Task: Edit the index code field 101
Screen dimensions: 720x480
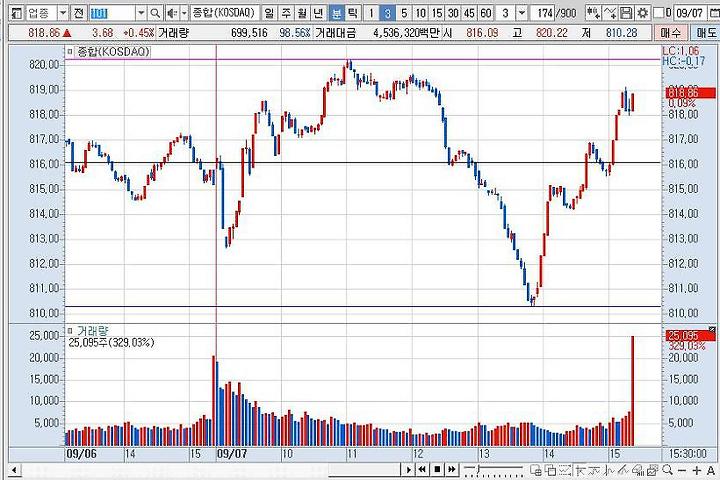Action: tap(112, 13)
